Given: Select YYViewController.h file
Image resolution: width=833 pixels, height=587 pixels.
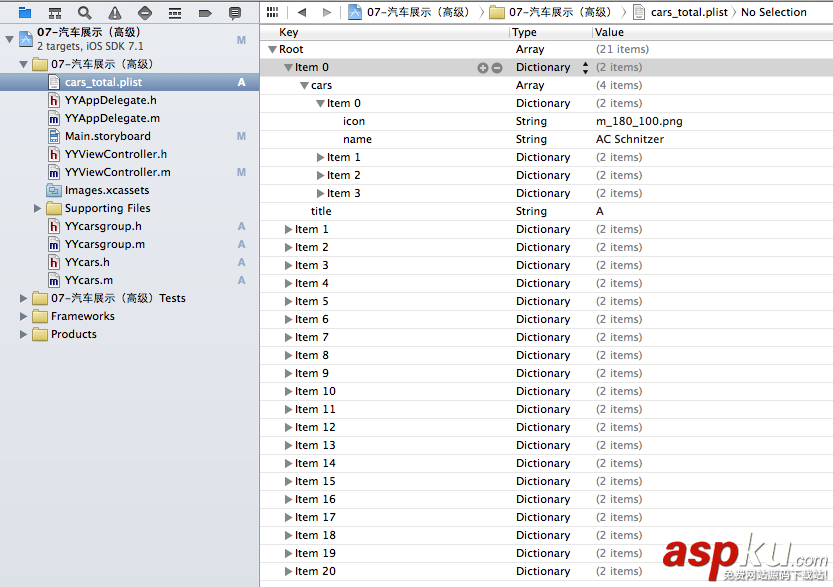Looking at the screenshot, I should [x=116, y=155].
